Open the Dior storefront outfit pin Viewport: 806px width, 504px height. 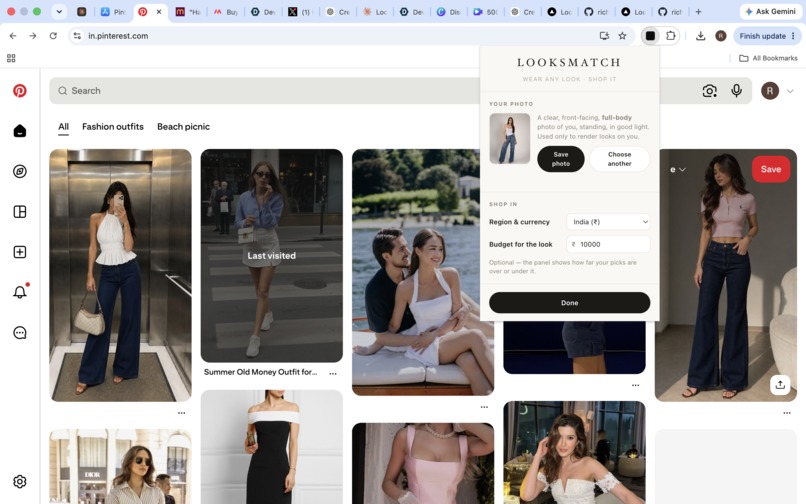pos(120,466)
